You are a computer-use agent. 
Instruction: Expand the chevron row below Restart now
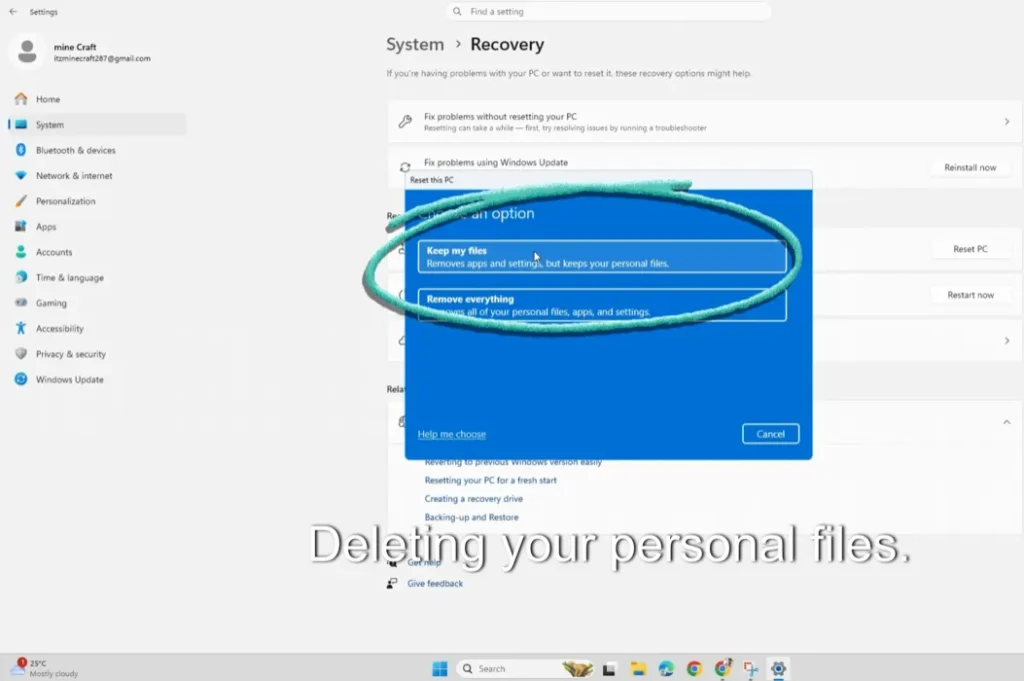click(1006, 340)
